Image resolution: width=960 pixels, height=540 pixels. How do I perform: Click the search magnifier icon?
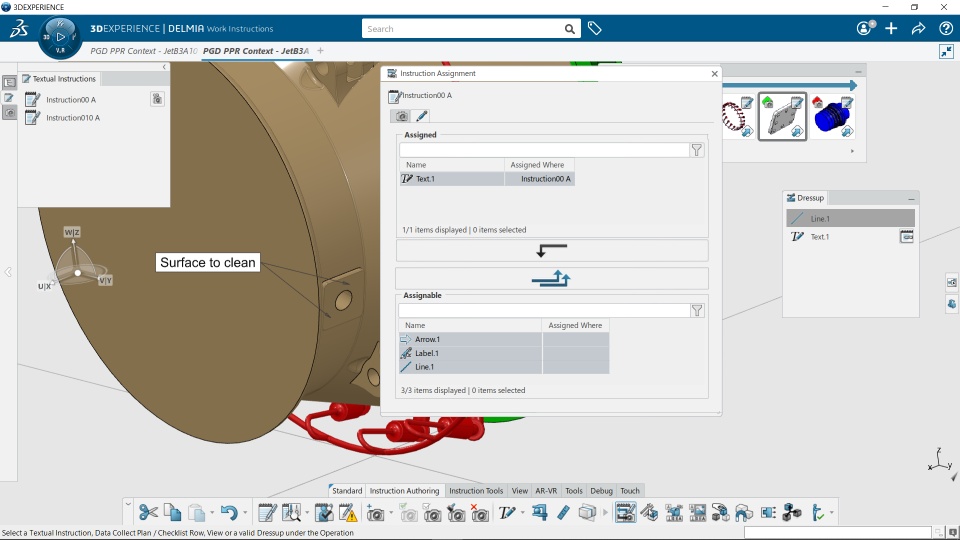[x=569, y=29]
